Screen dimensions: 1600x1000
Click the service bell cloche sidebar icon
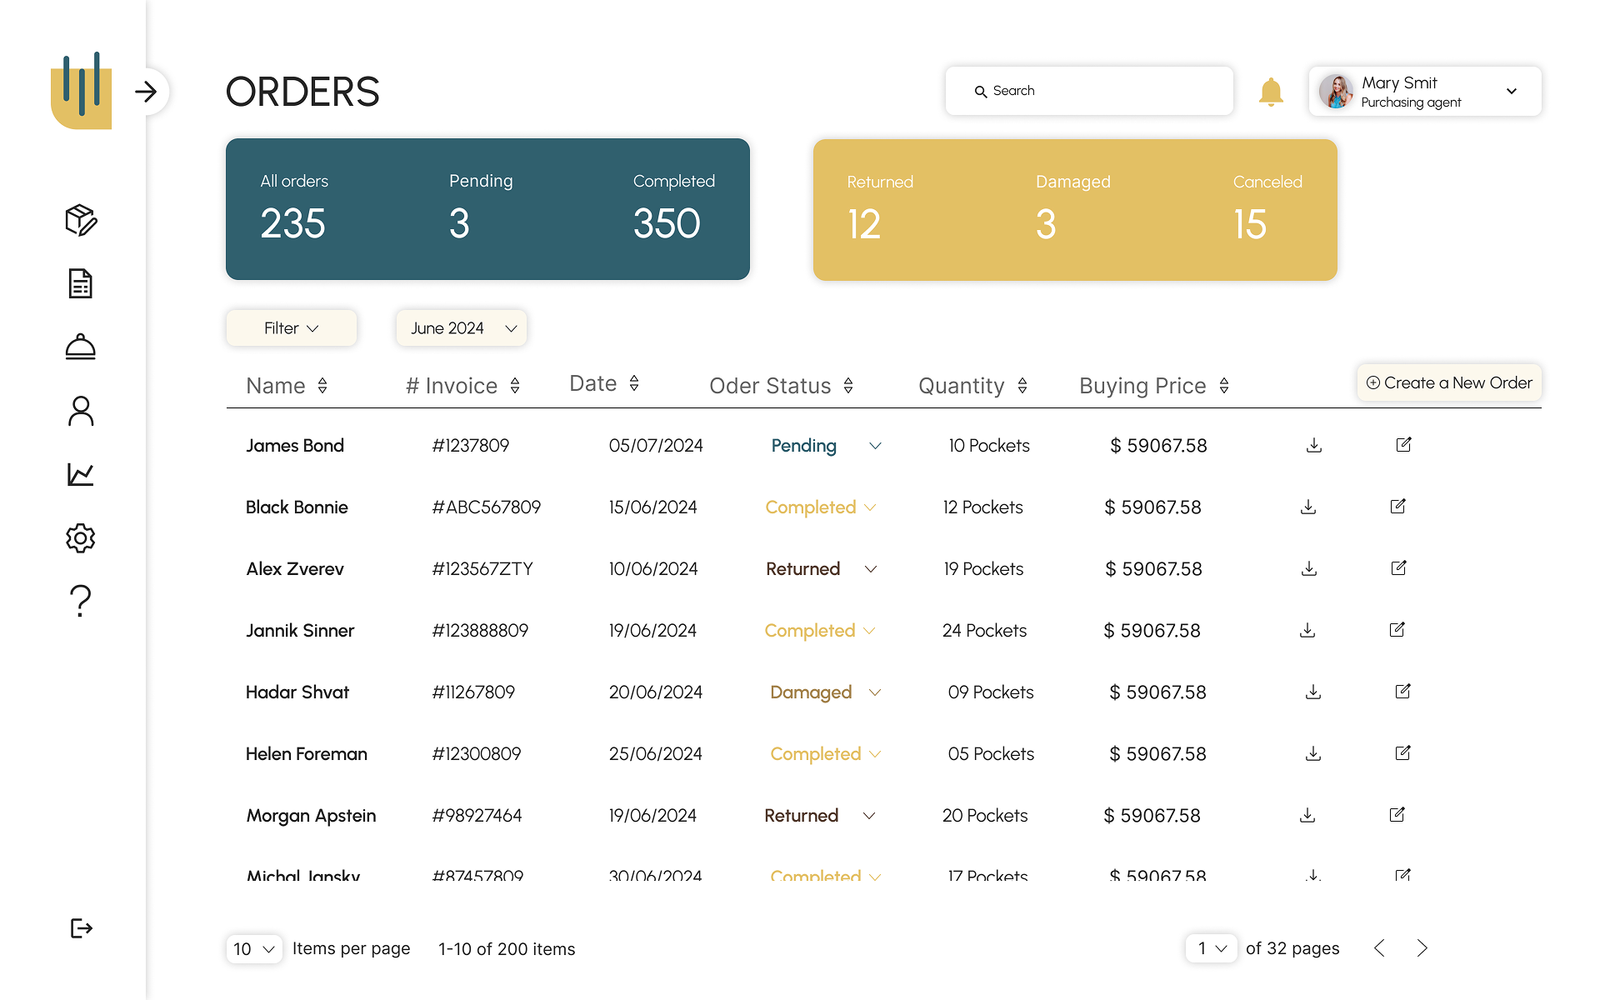80,347
